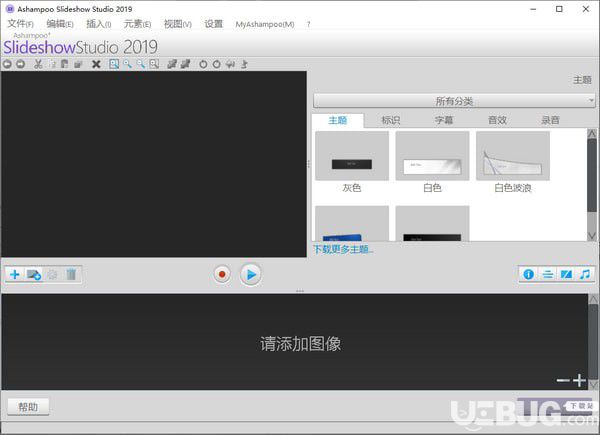Click the zoom out magnifier icon
This screenshot has height=435, width=600.
(141, 64)
